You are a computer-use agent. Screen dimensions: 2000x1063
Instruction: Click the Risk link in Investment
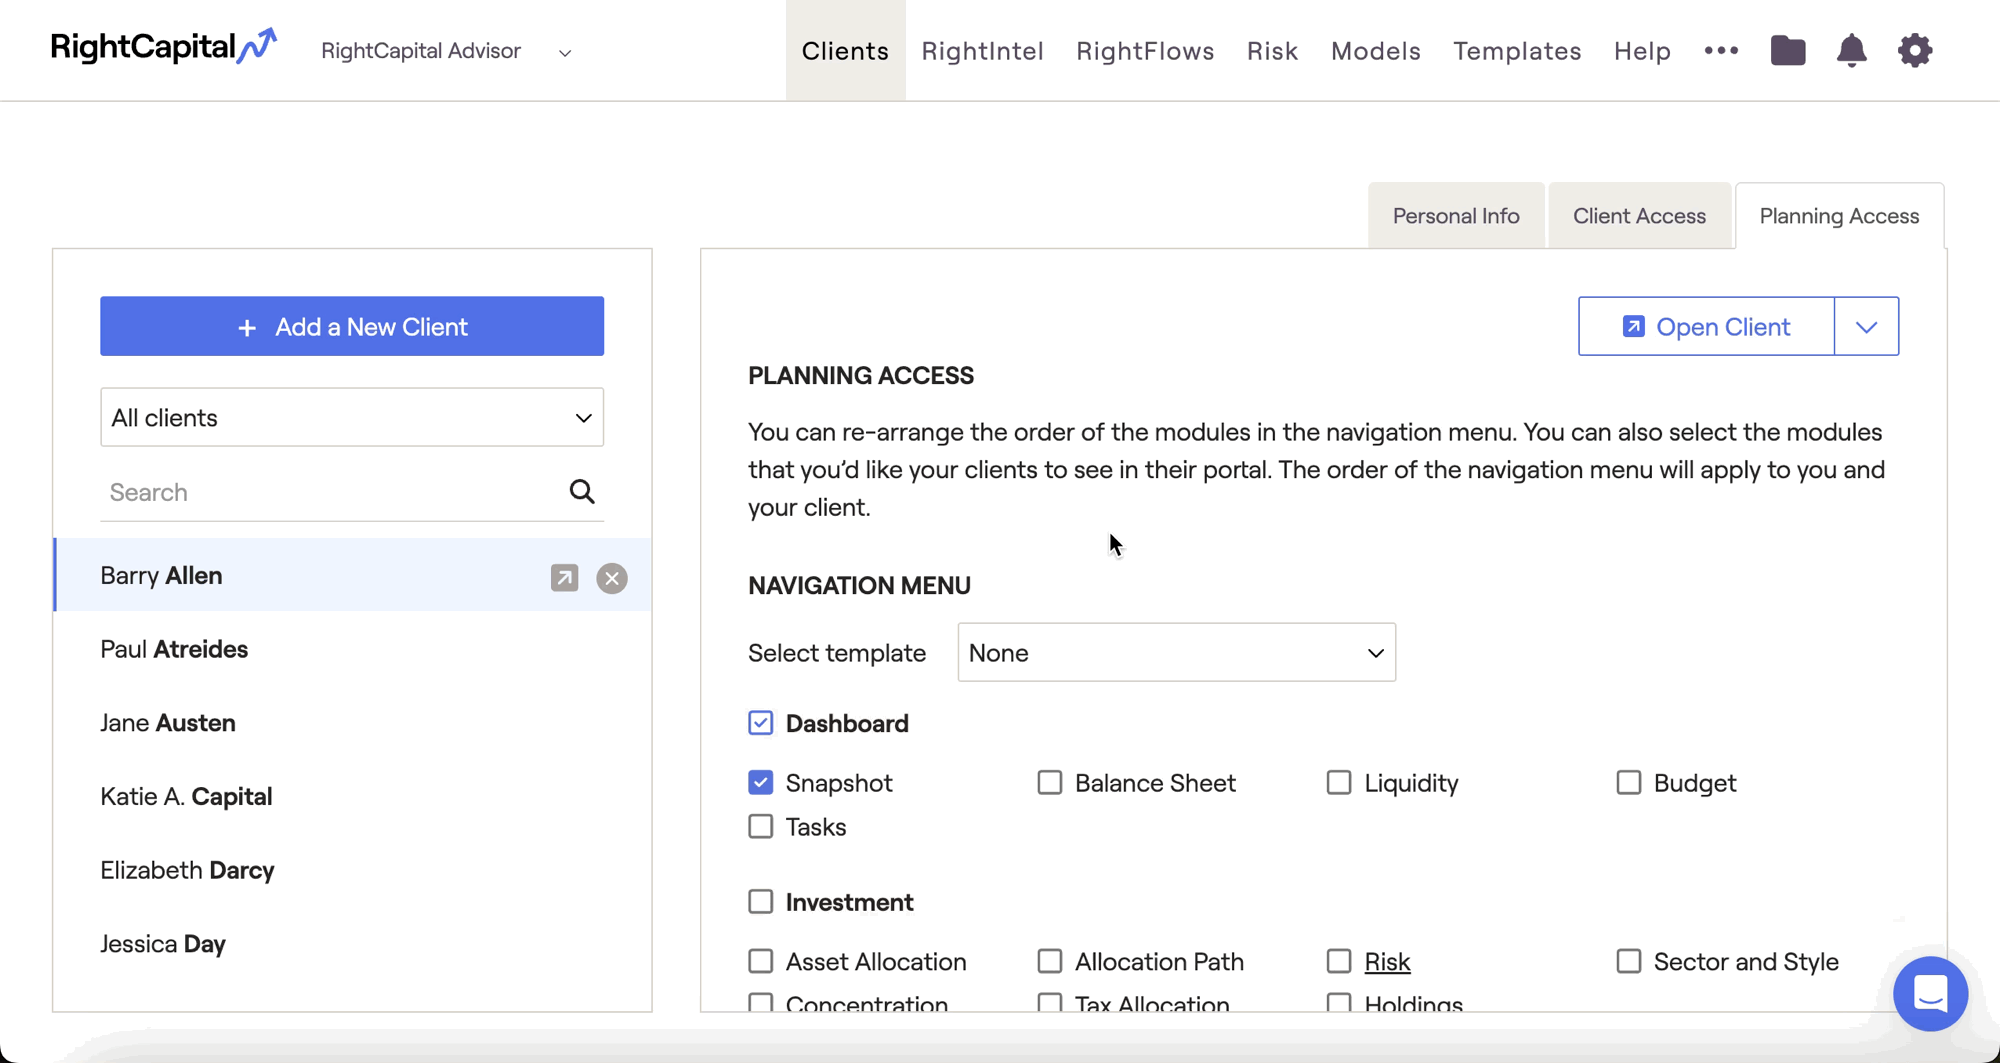1387,961
